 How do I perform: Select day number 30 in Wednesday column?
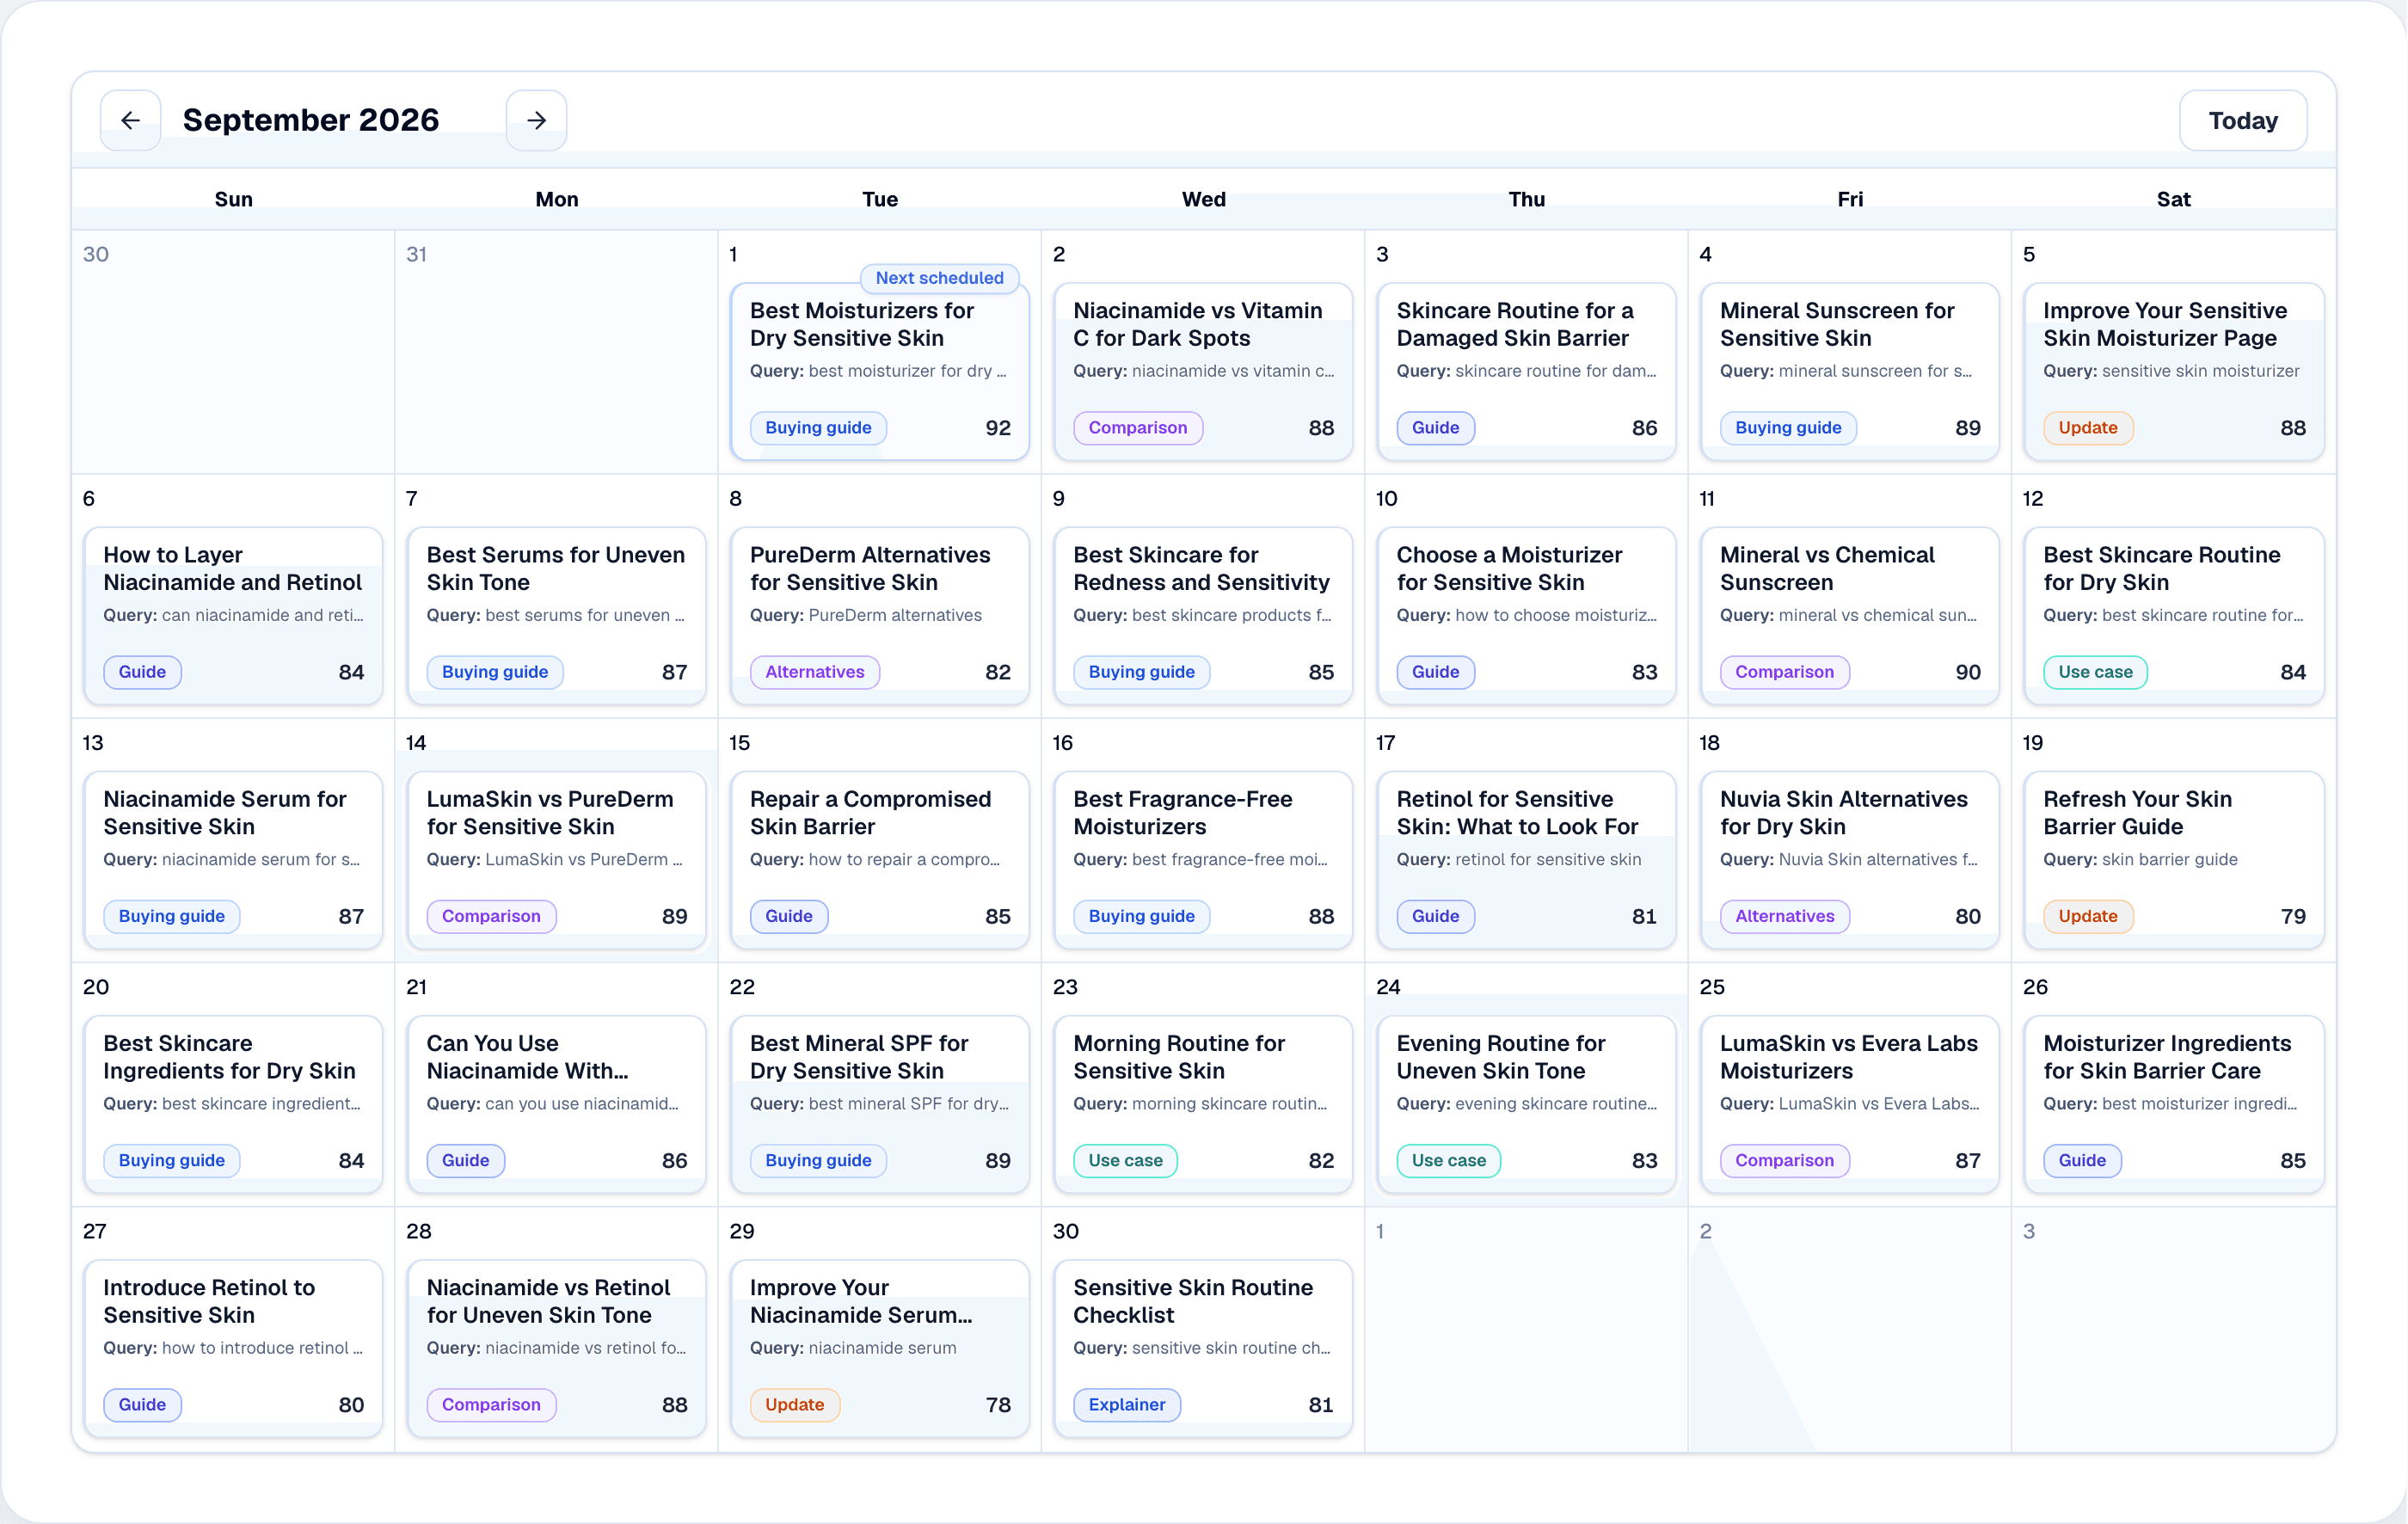[x=1065, y=1231]
